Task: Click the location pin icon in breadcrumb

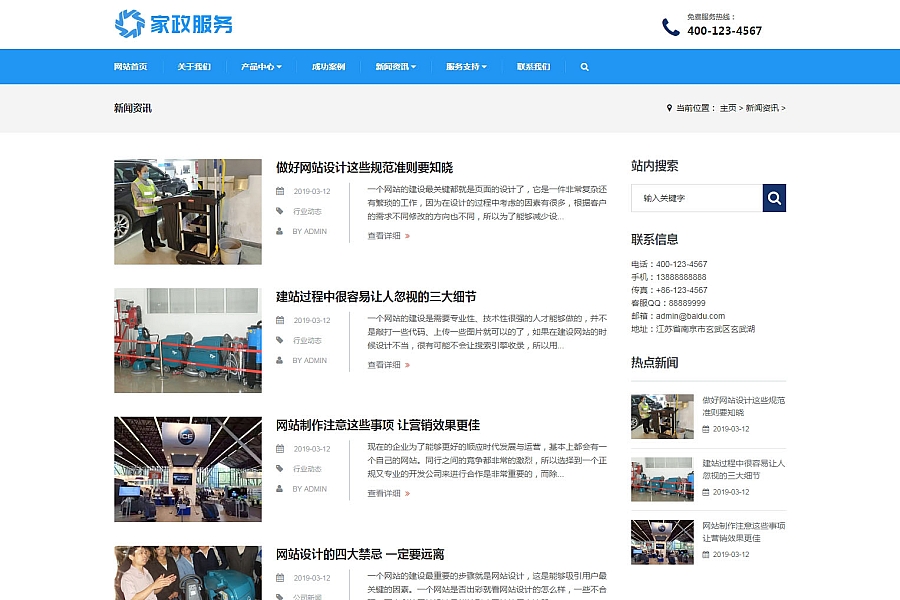Action: pos(669,108)
